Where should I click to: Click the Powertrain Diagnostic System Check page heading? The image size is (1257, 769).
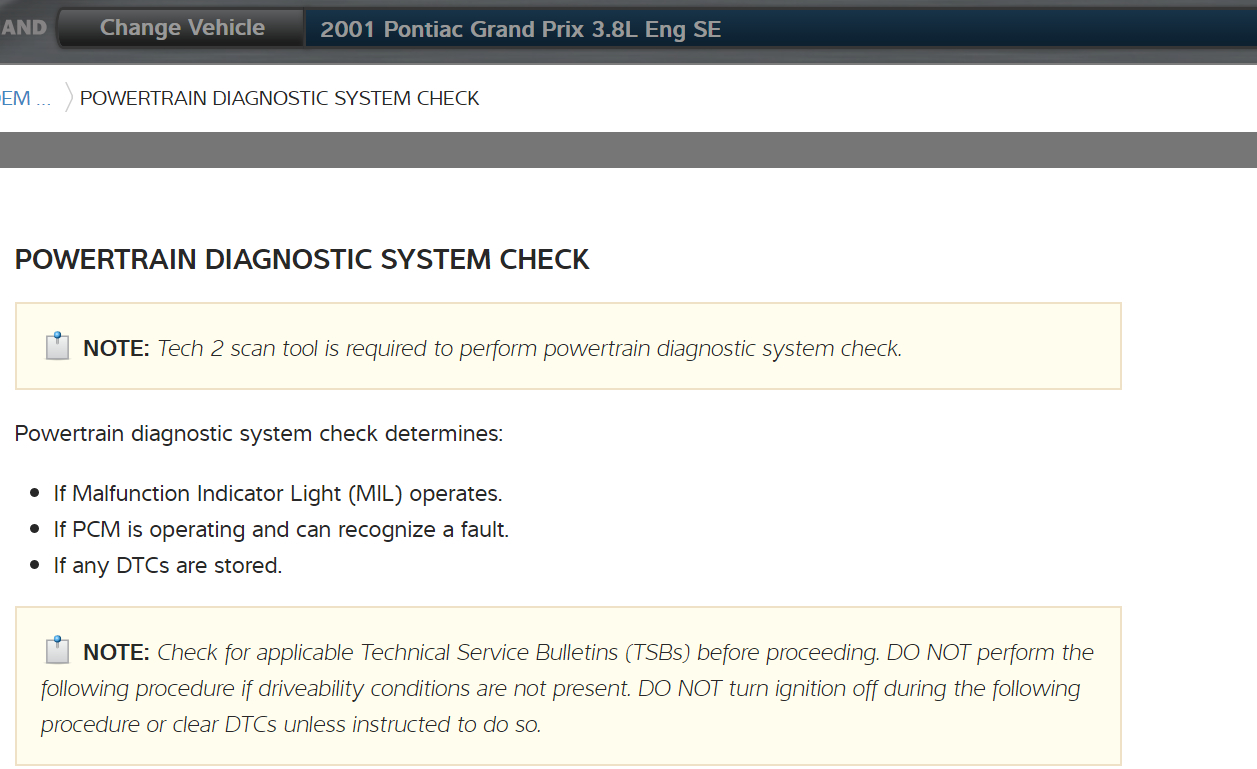(302, 260)
